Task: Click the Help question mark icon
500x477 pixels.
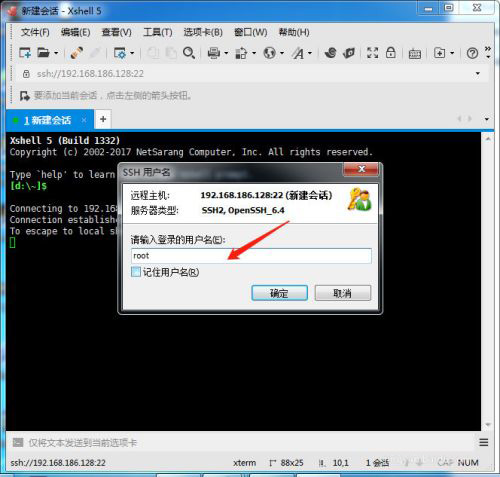Action: coord(472,53)
